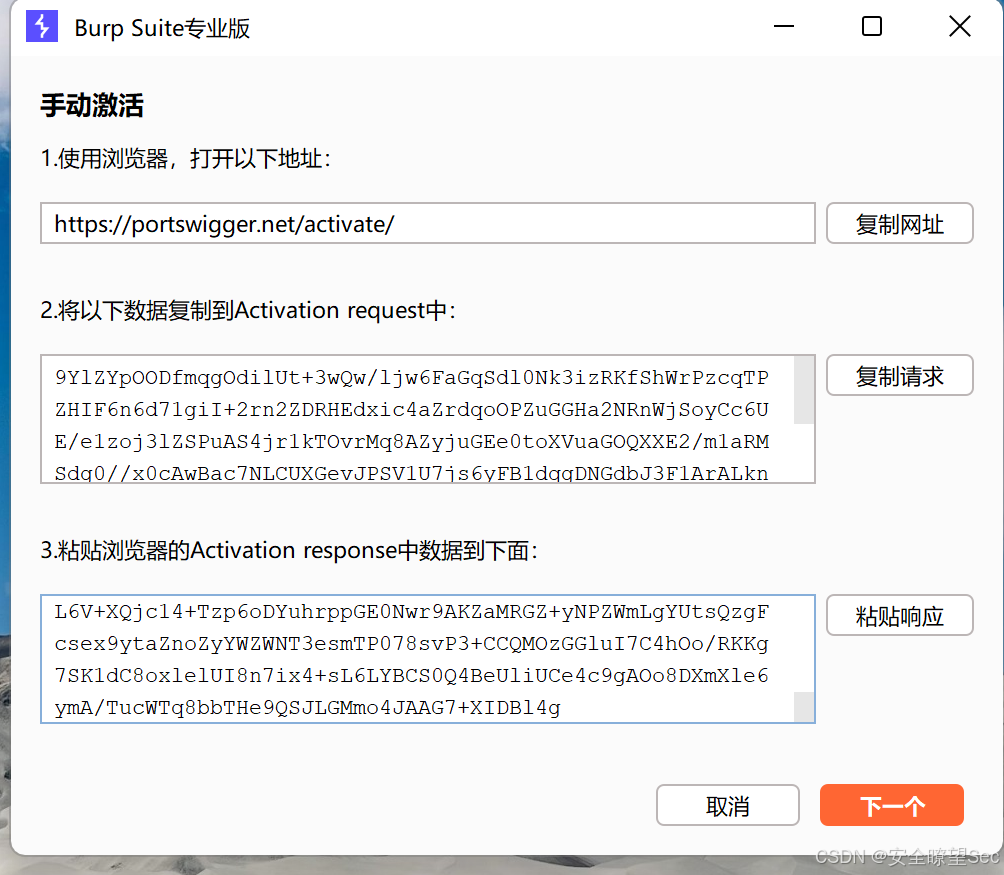Copy the activation URL with 复制网址

(x=900, y=223)
